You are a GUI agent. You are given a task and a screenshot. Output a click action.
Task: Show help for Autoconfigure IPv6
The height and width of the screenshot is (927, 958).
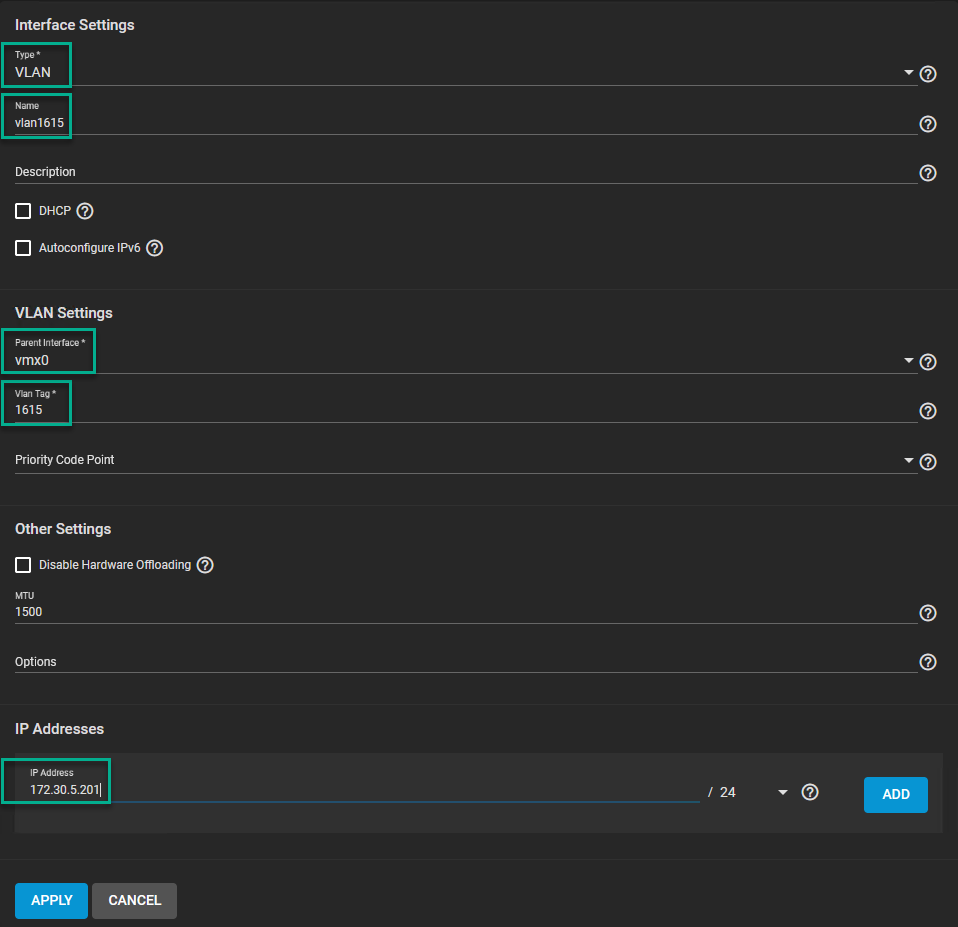155,248
